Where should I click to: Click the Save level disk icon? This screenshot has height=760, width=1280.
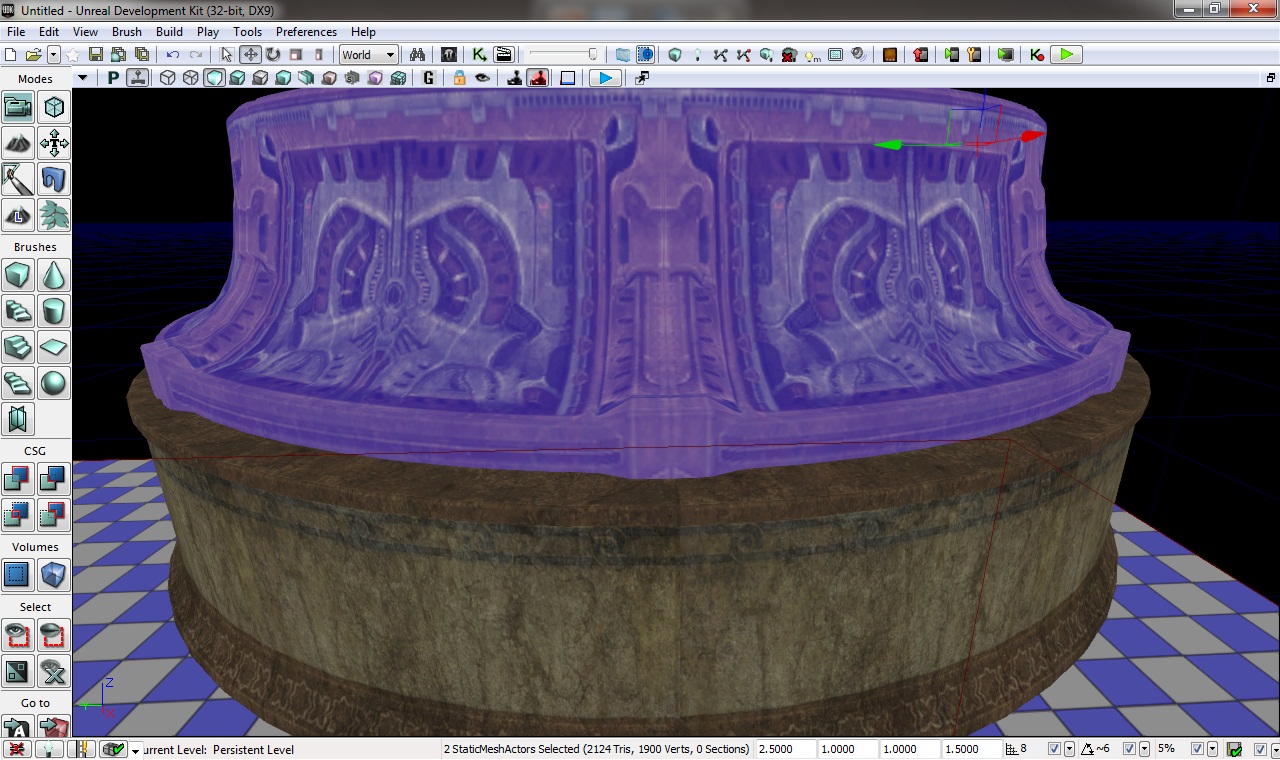96,55
